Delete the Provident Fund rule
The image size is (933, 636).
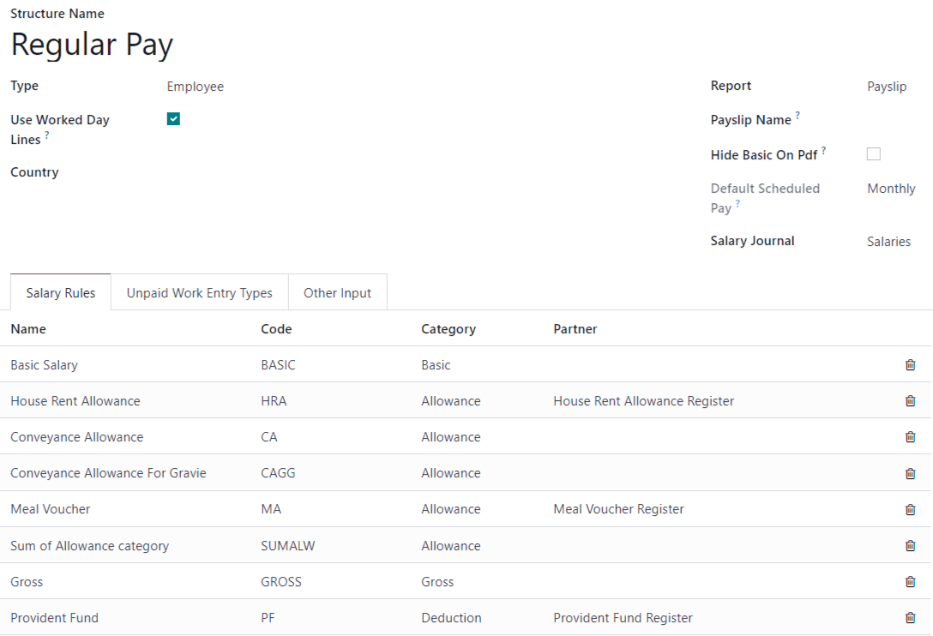909,617
